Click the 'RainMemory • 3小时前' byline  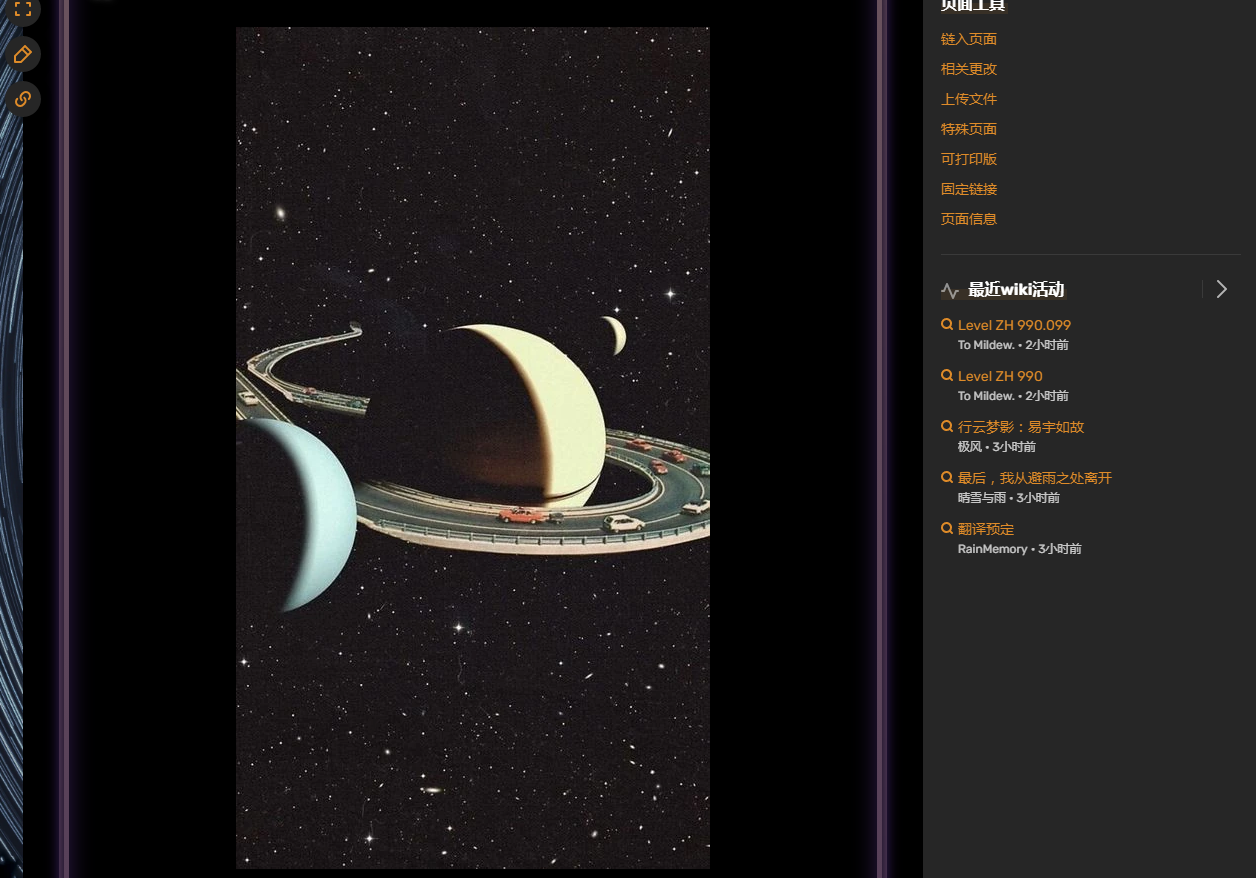pos(1019,549)
